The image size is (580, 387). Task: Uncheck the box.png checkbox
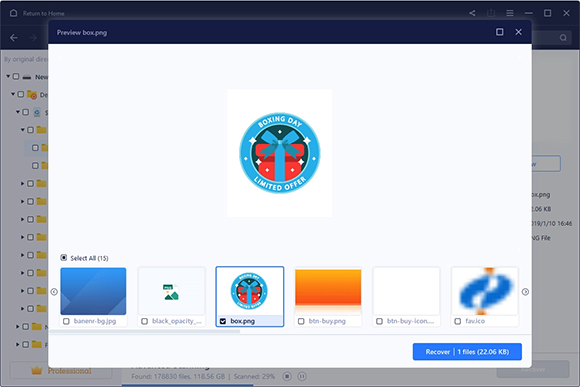click(x=223, y=321)
